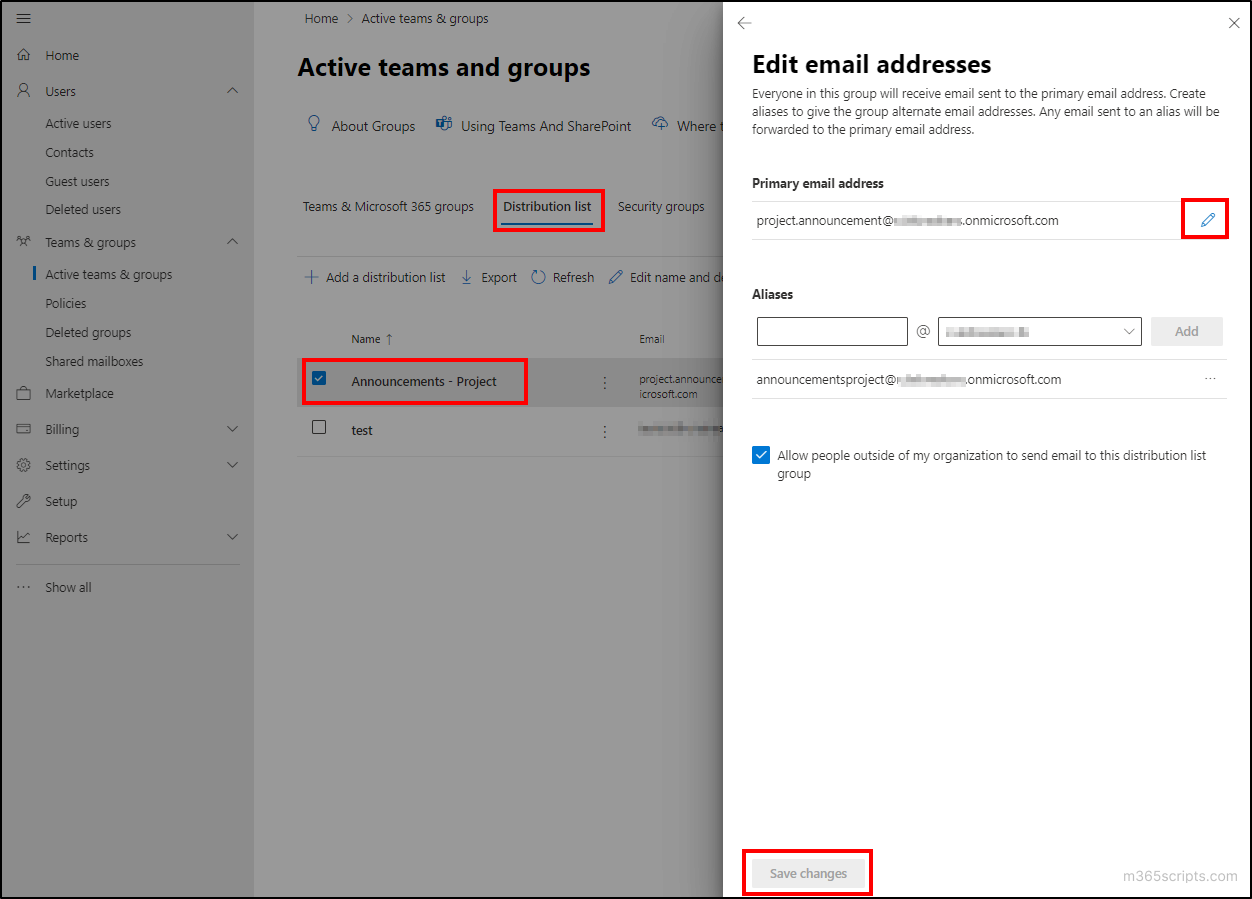The height and width of the screenshot is (899, 1252).
Task: Click the pencil icon to edit primary email address
Action: coord(1204,219)
